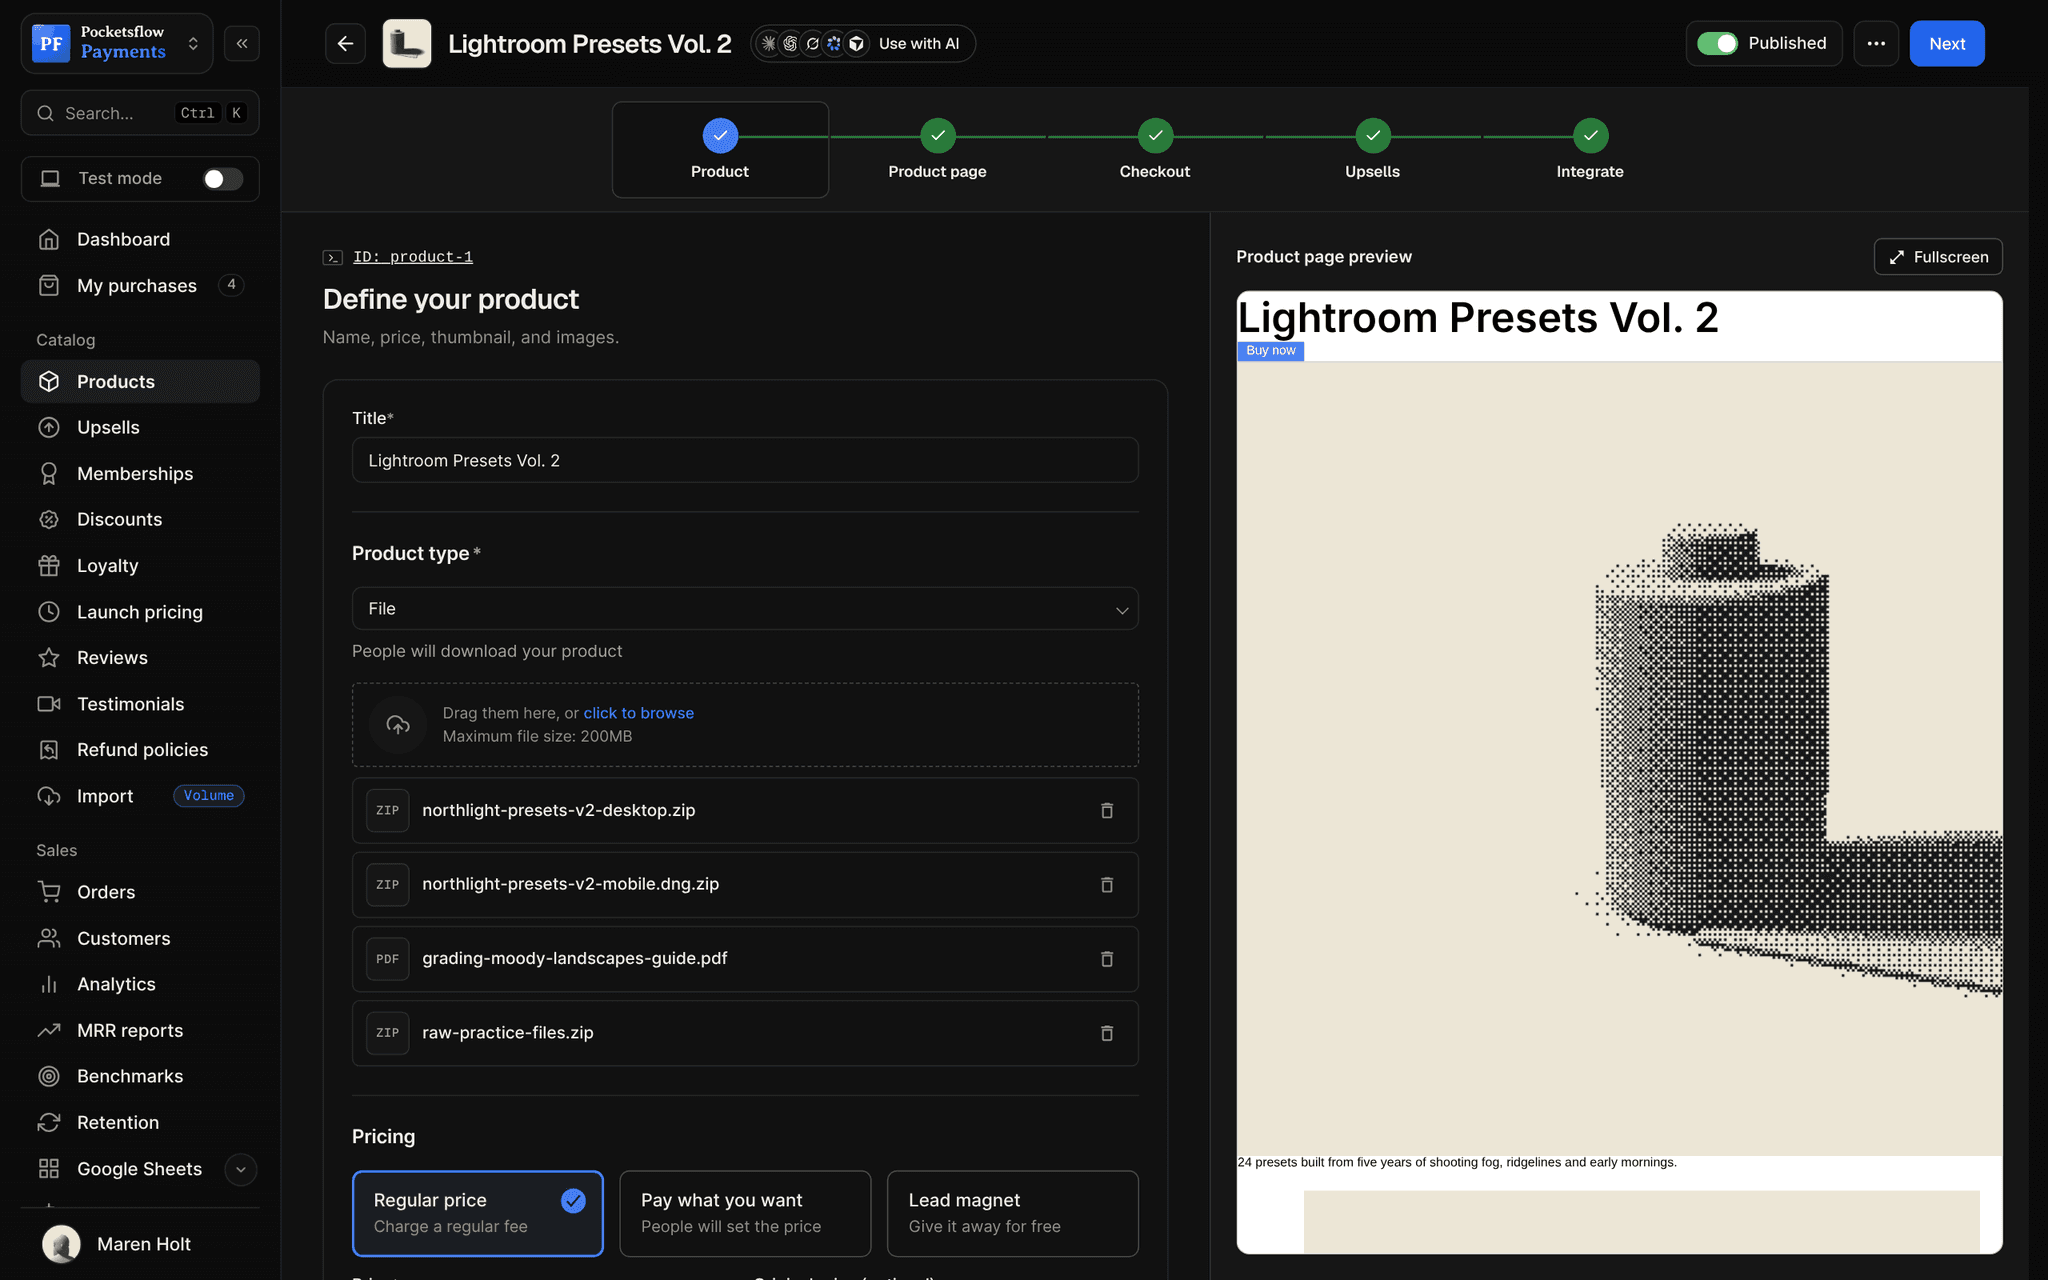Toggle the Published switch off
This screenshot has height=1280, width=2048.
pyautogui.click(x=1718, y=43)
